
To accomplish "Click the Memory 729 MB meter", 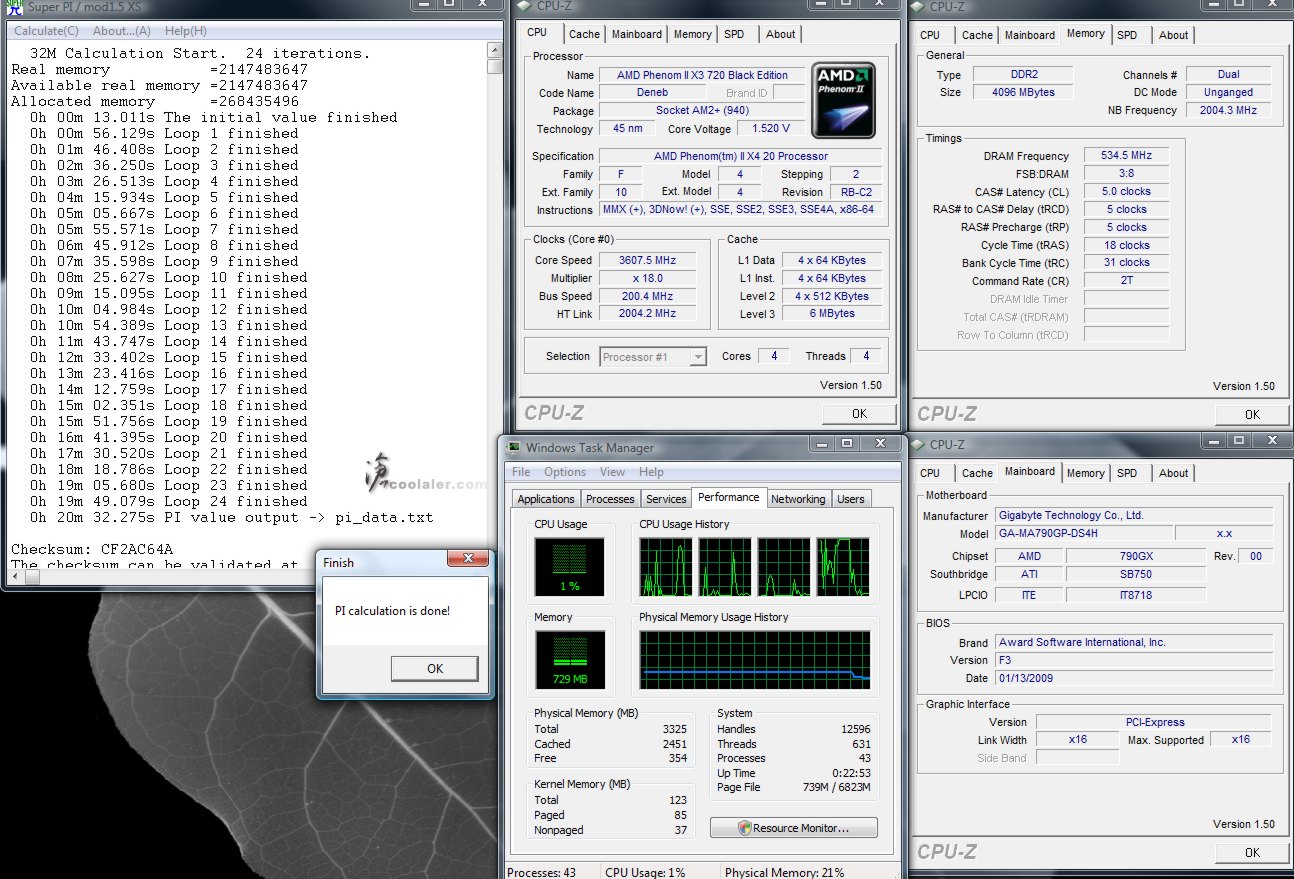I will (x=569, y=660).
